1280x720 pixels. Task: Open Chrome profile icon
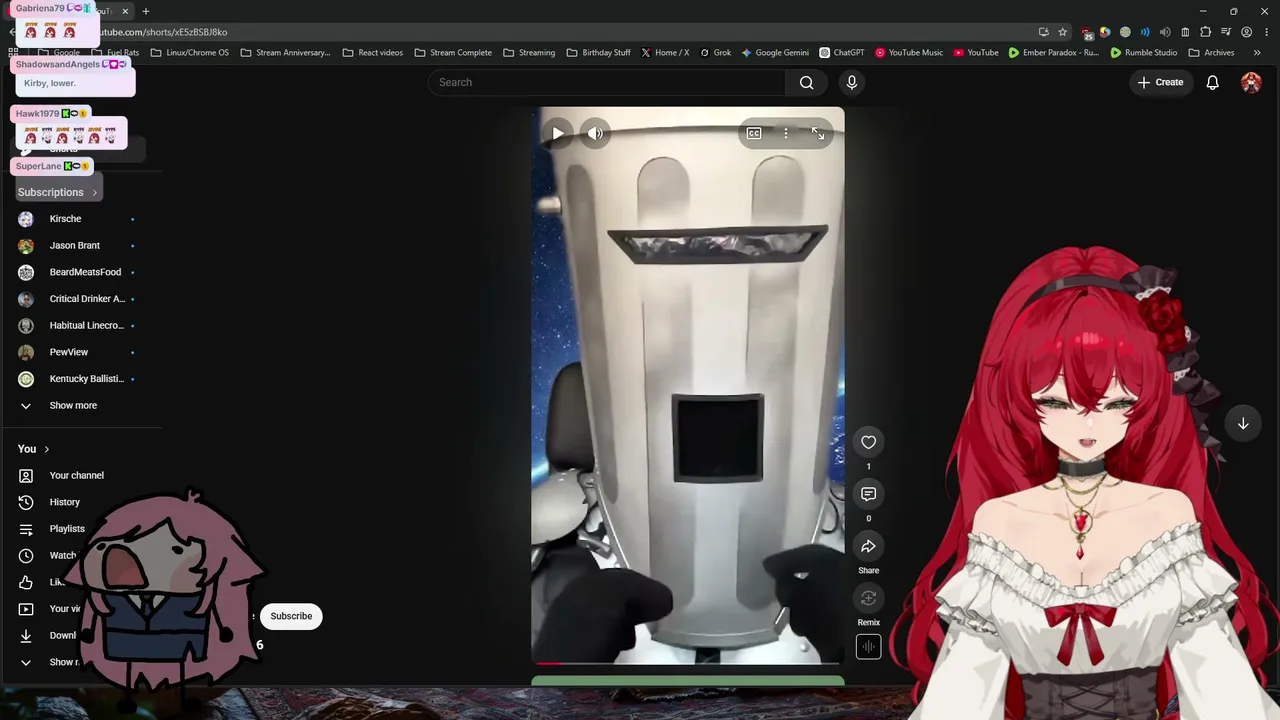click(1246, 32)
